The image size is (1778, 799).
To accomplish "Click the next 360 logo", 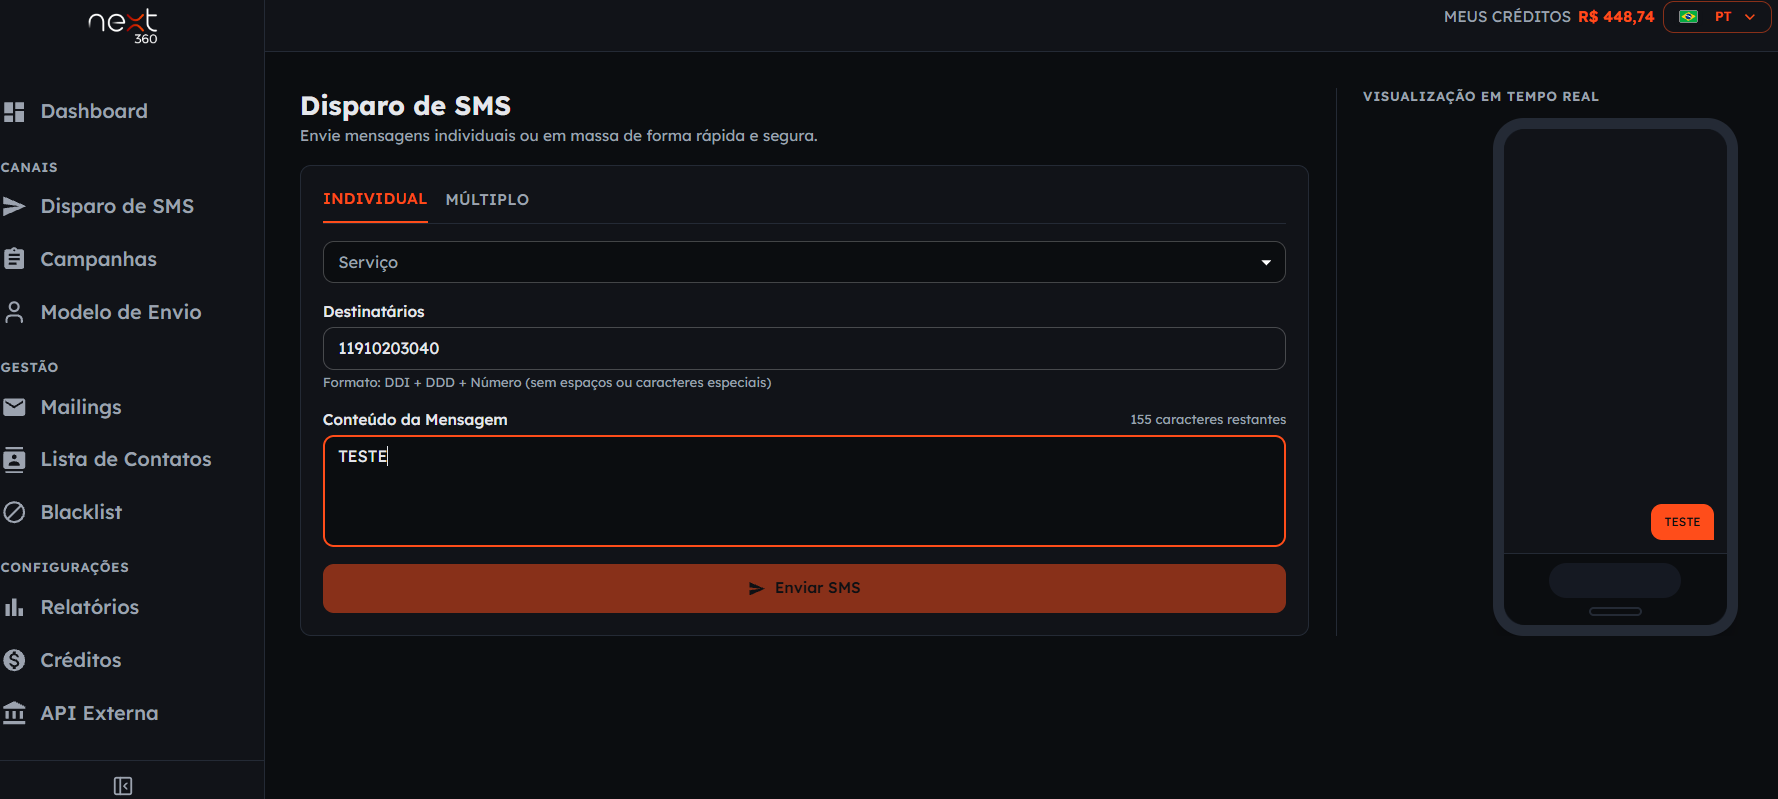I will (x=124, y=26).
